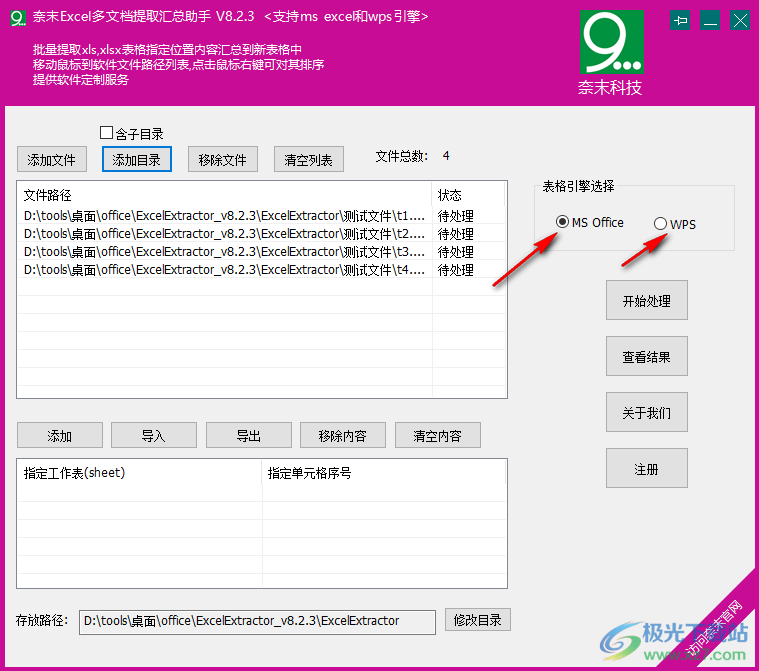Select the file row ending with t3
The height and width of the screenshot is (671, 759).
coord(261,251)
